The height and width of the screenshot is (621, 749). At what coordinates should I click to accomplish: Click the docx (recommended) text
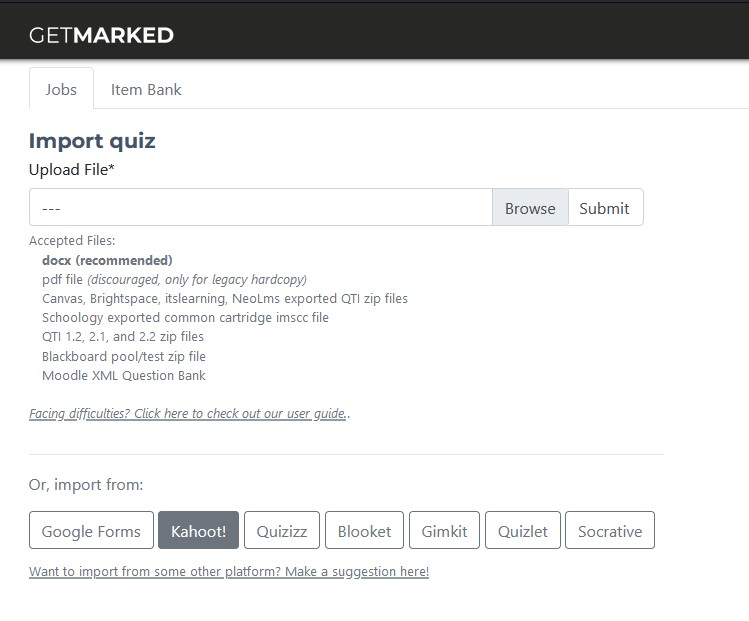(x=107, y=260)
